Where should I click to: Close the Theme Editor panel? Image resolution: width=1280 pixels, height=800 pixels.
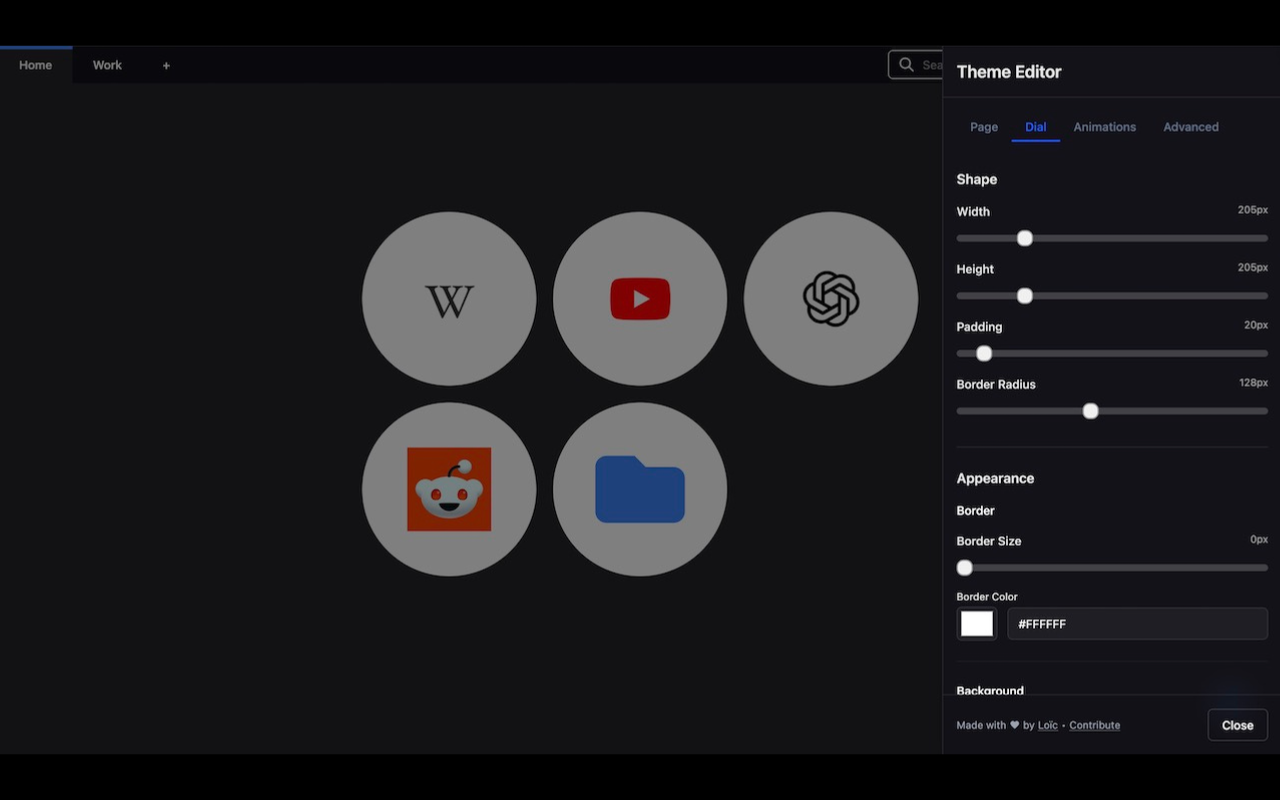pos(1237,725)
